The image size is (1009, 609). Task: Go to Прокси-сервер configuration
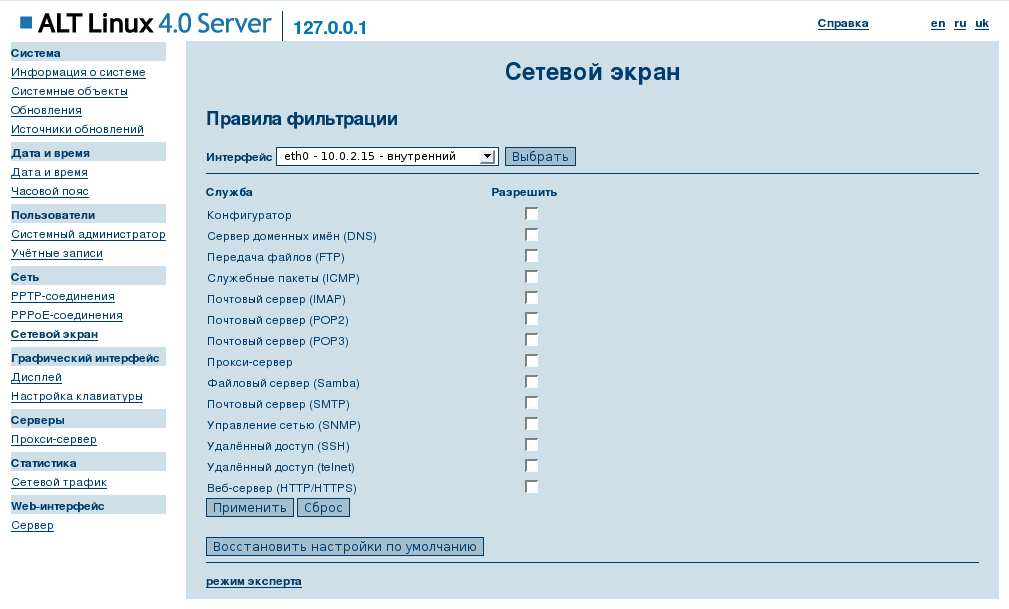coord(52,439)
